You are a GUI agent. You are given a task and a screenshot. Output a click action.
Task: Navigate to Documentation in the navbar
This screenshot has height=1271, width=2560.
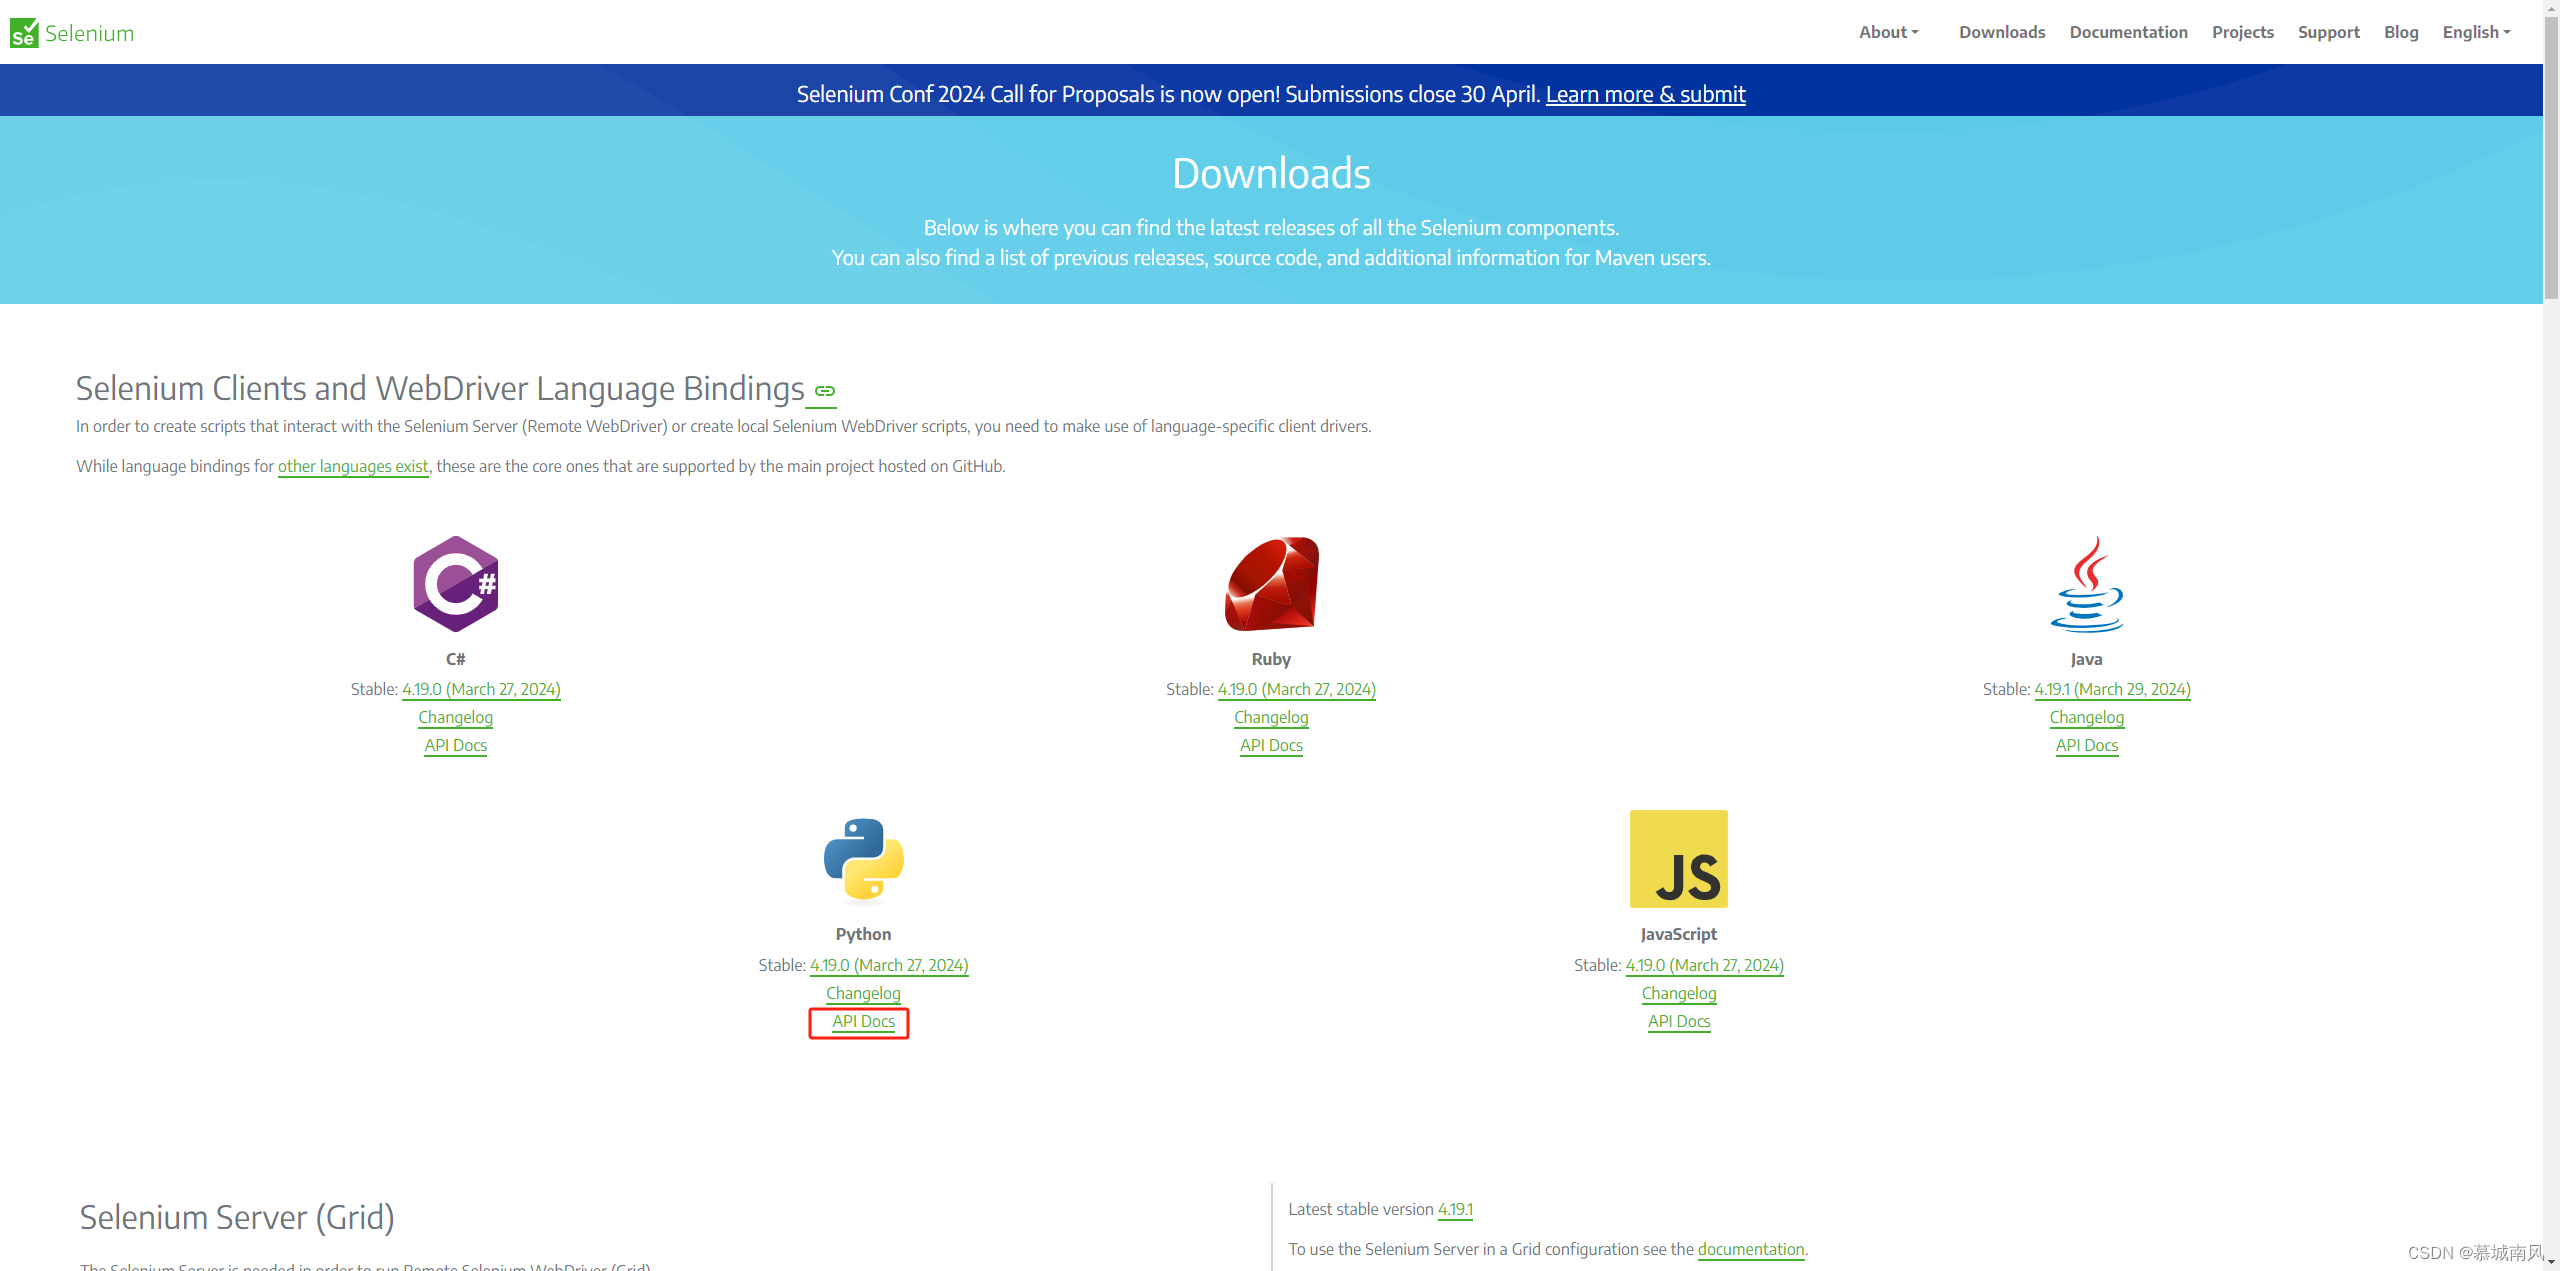click(2128, 31)
